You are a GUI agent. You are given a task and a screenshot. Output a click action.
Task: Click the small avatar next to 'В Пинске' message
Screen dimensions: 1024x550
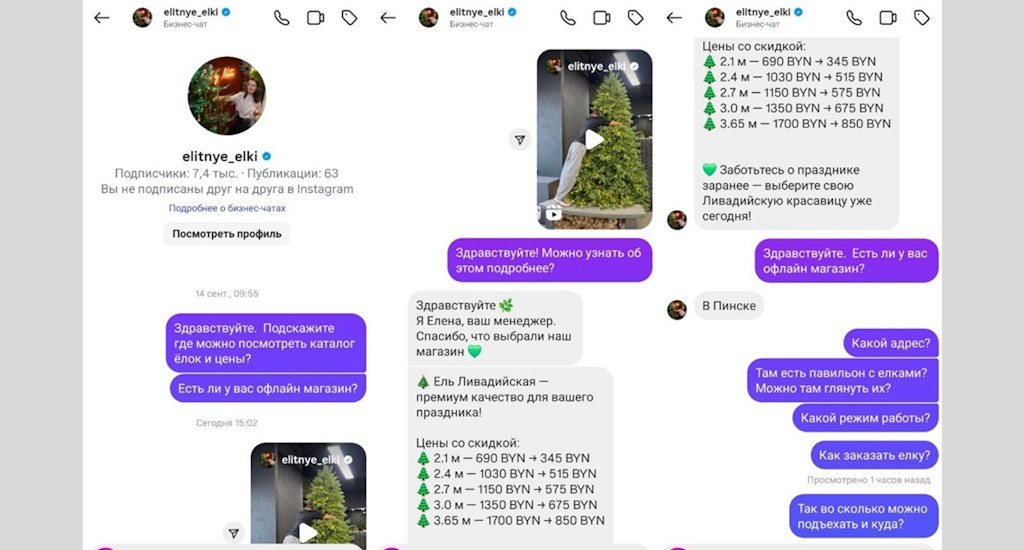click(677, 309)
